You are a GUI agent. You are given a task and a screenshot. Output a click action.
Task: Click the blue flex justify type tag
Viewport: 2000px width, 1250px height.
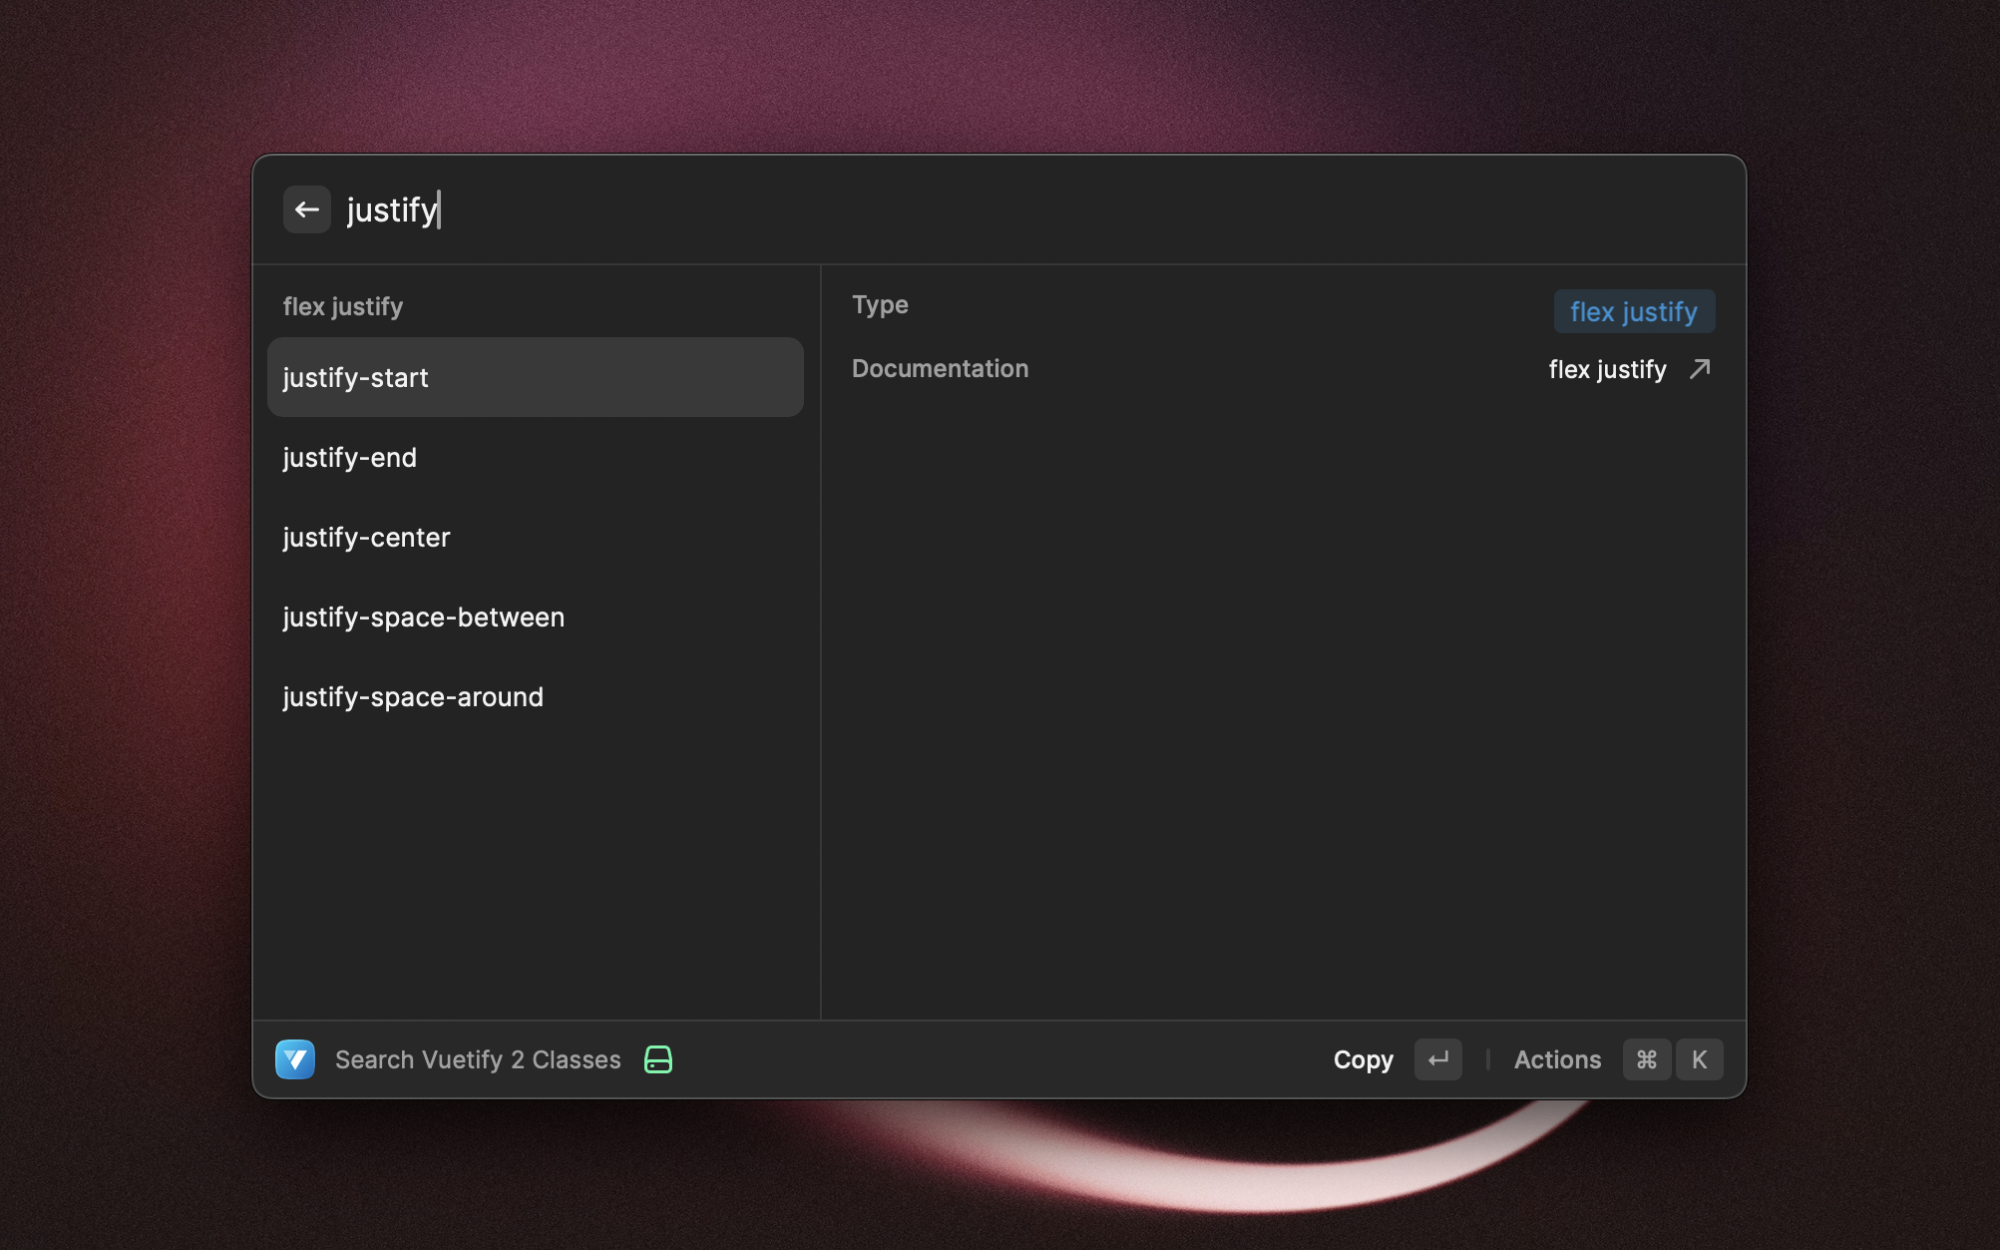[x=1634, y=312]
